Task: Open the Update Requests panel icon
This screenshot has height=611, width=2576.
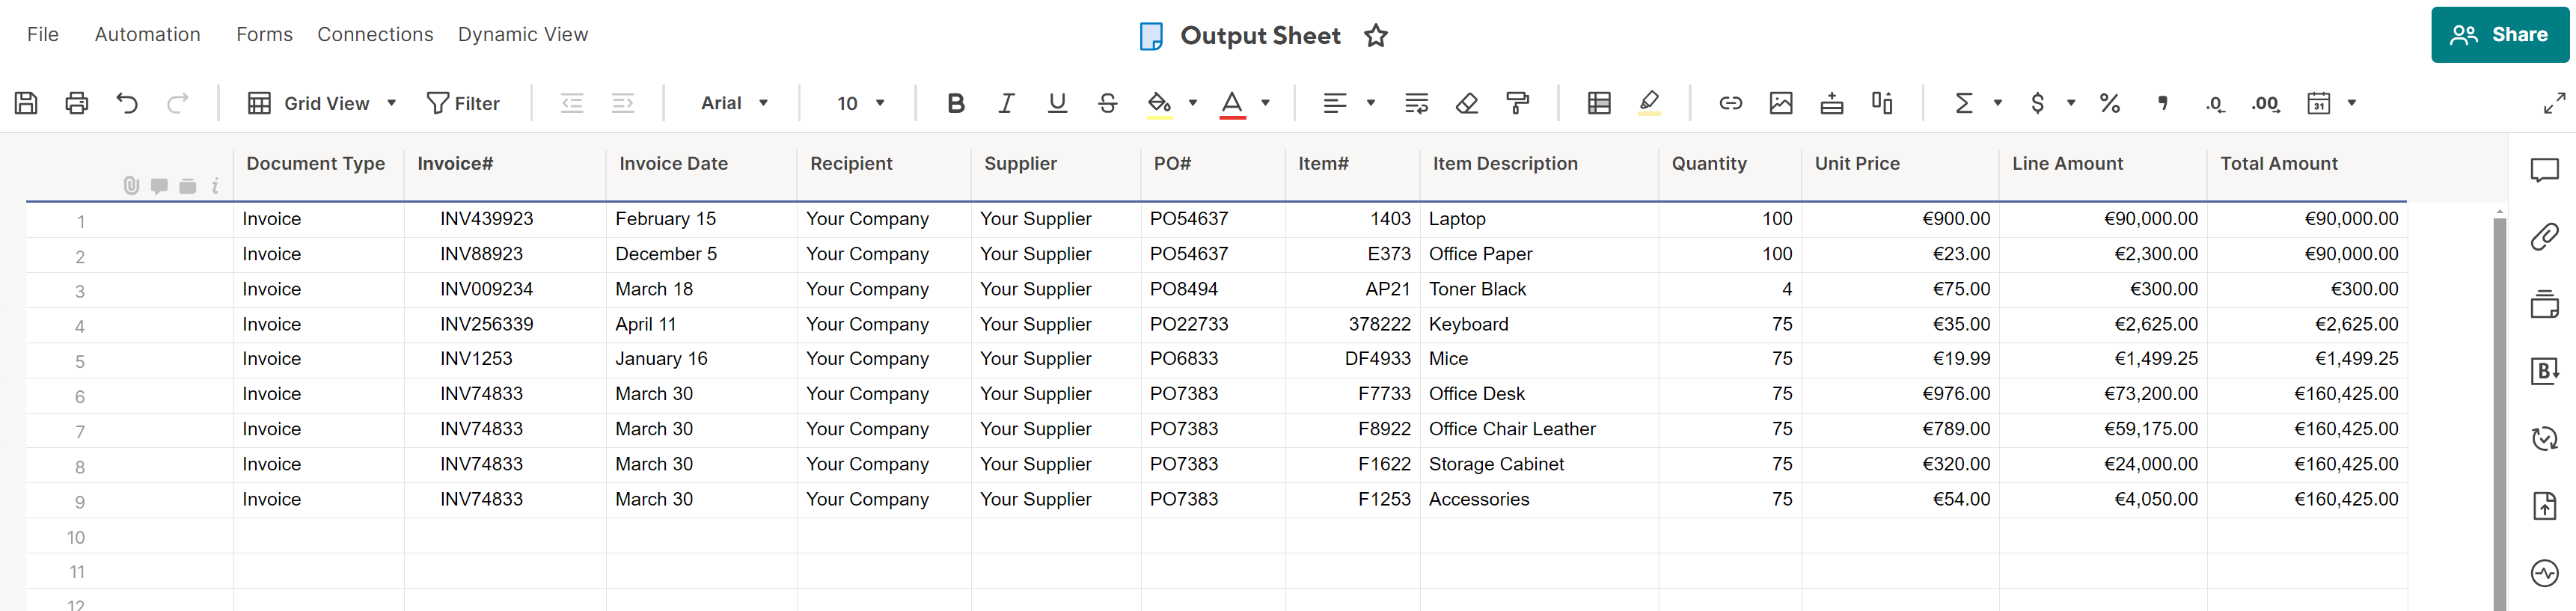Action: coord(2544,438)
